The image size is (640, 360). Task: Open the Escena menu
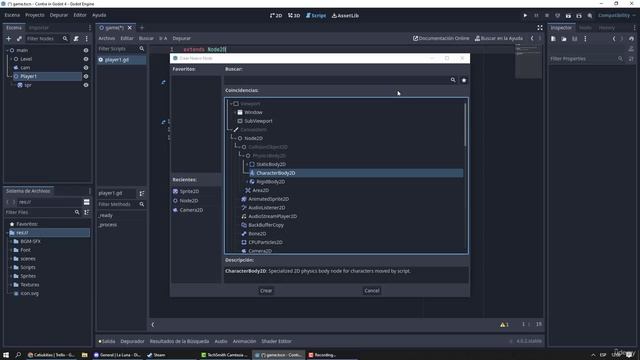[12, 15]
